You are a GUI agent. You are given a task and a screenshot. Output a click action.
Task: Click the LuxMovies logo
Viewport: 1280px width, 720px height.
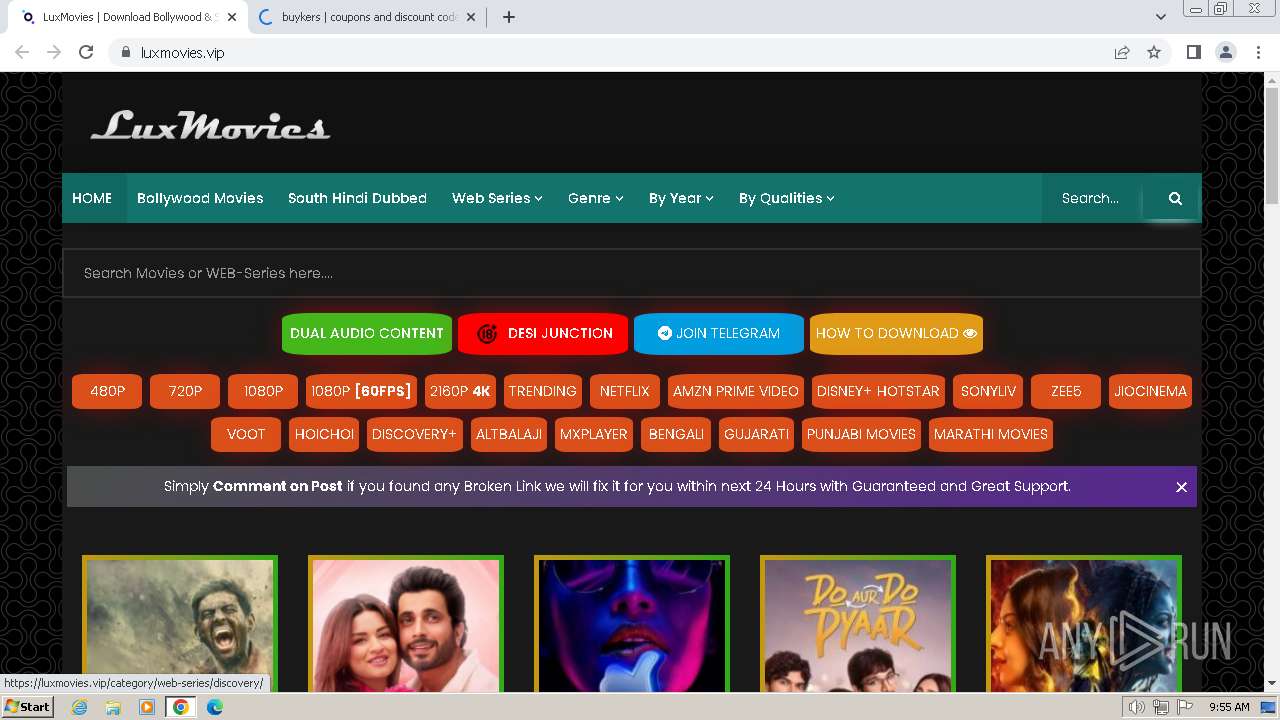(210, 126)
